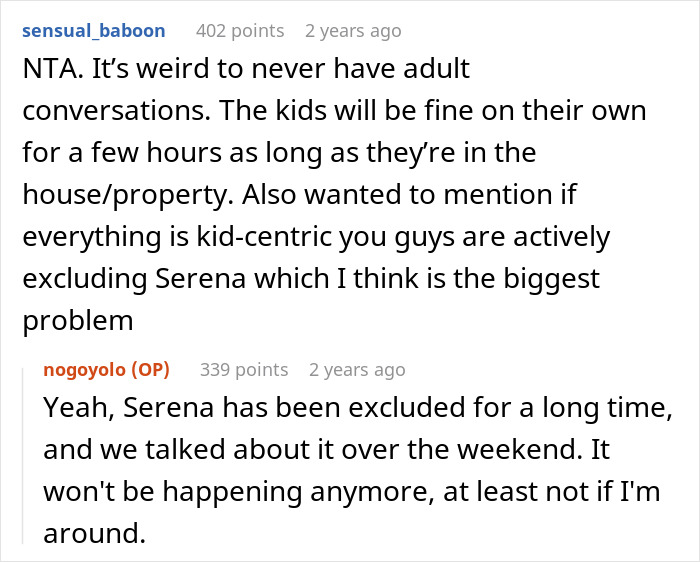The height and width of the screenshot is (562, 700).
Task: Click the word "problem" ending the comment
Action: pyautogui.click(x=79, y=322)
